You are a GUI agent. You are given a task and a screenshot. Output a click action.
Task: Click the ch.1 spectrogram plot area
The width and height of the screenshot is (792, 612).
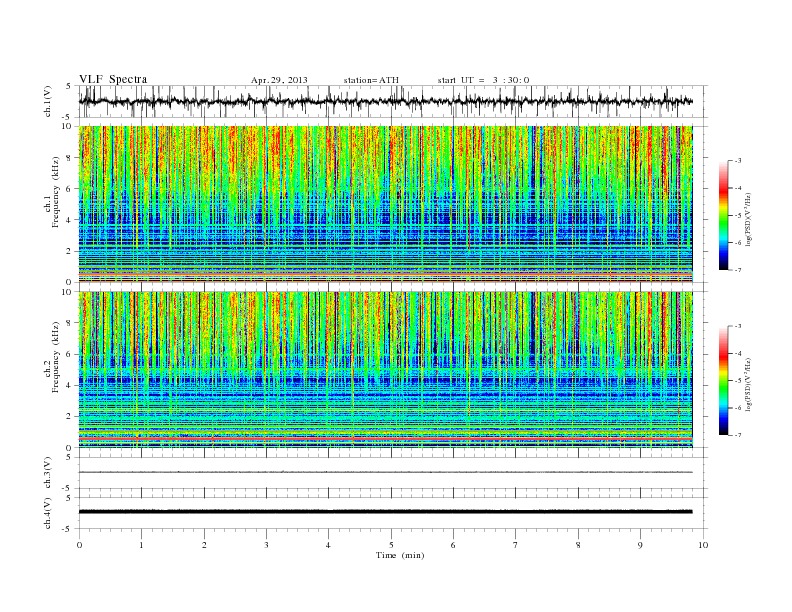pos(385,204)
